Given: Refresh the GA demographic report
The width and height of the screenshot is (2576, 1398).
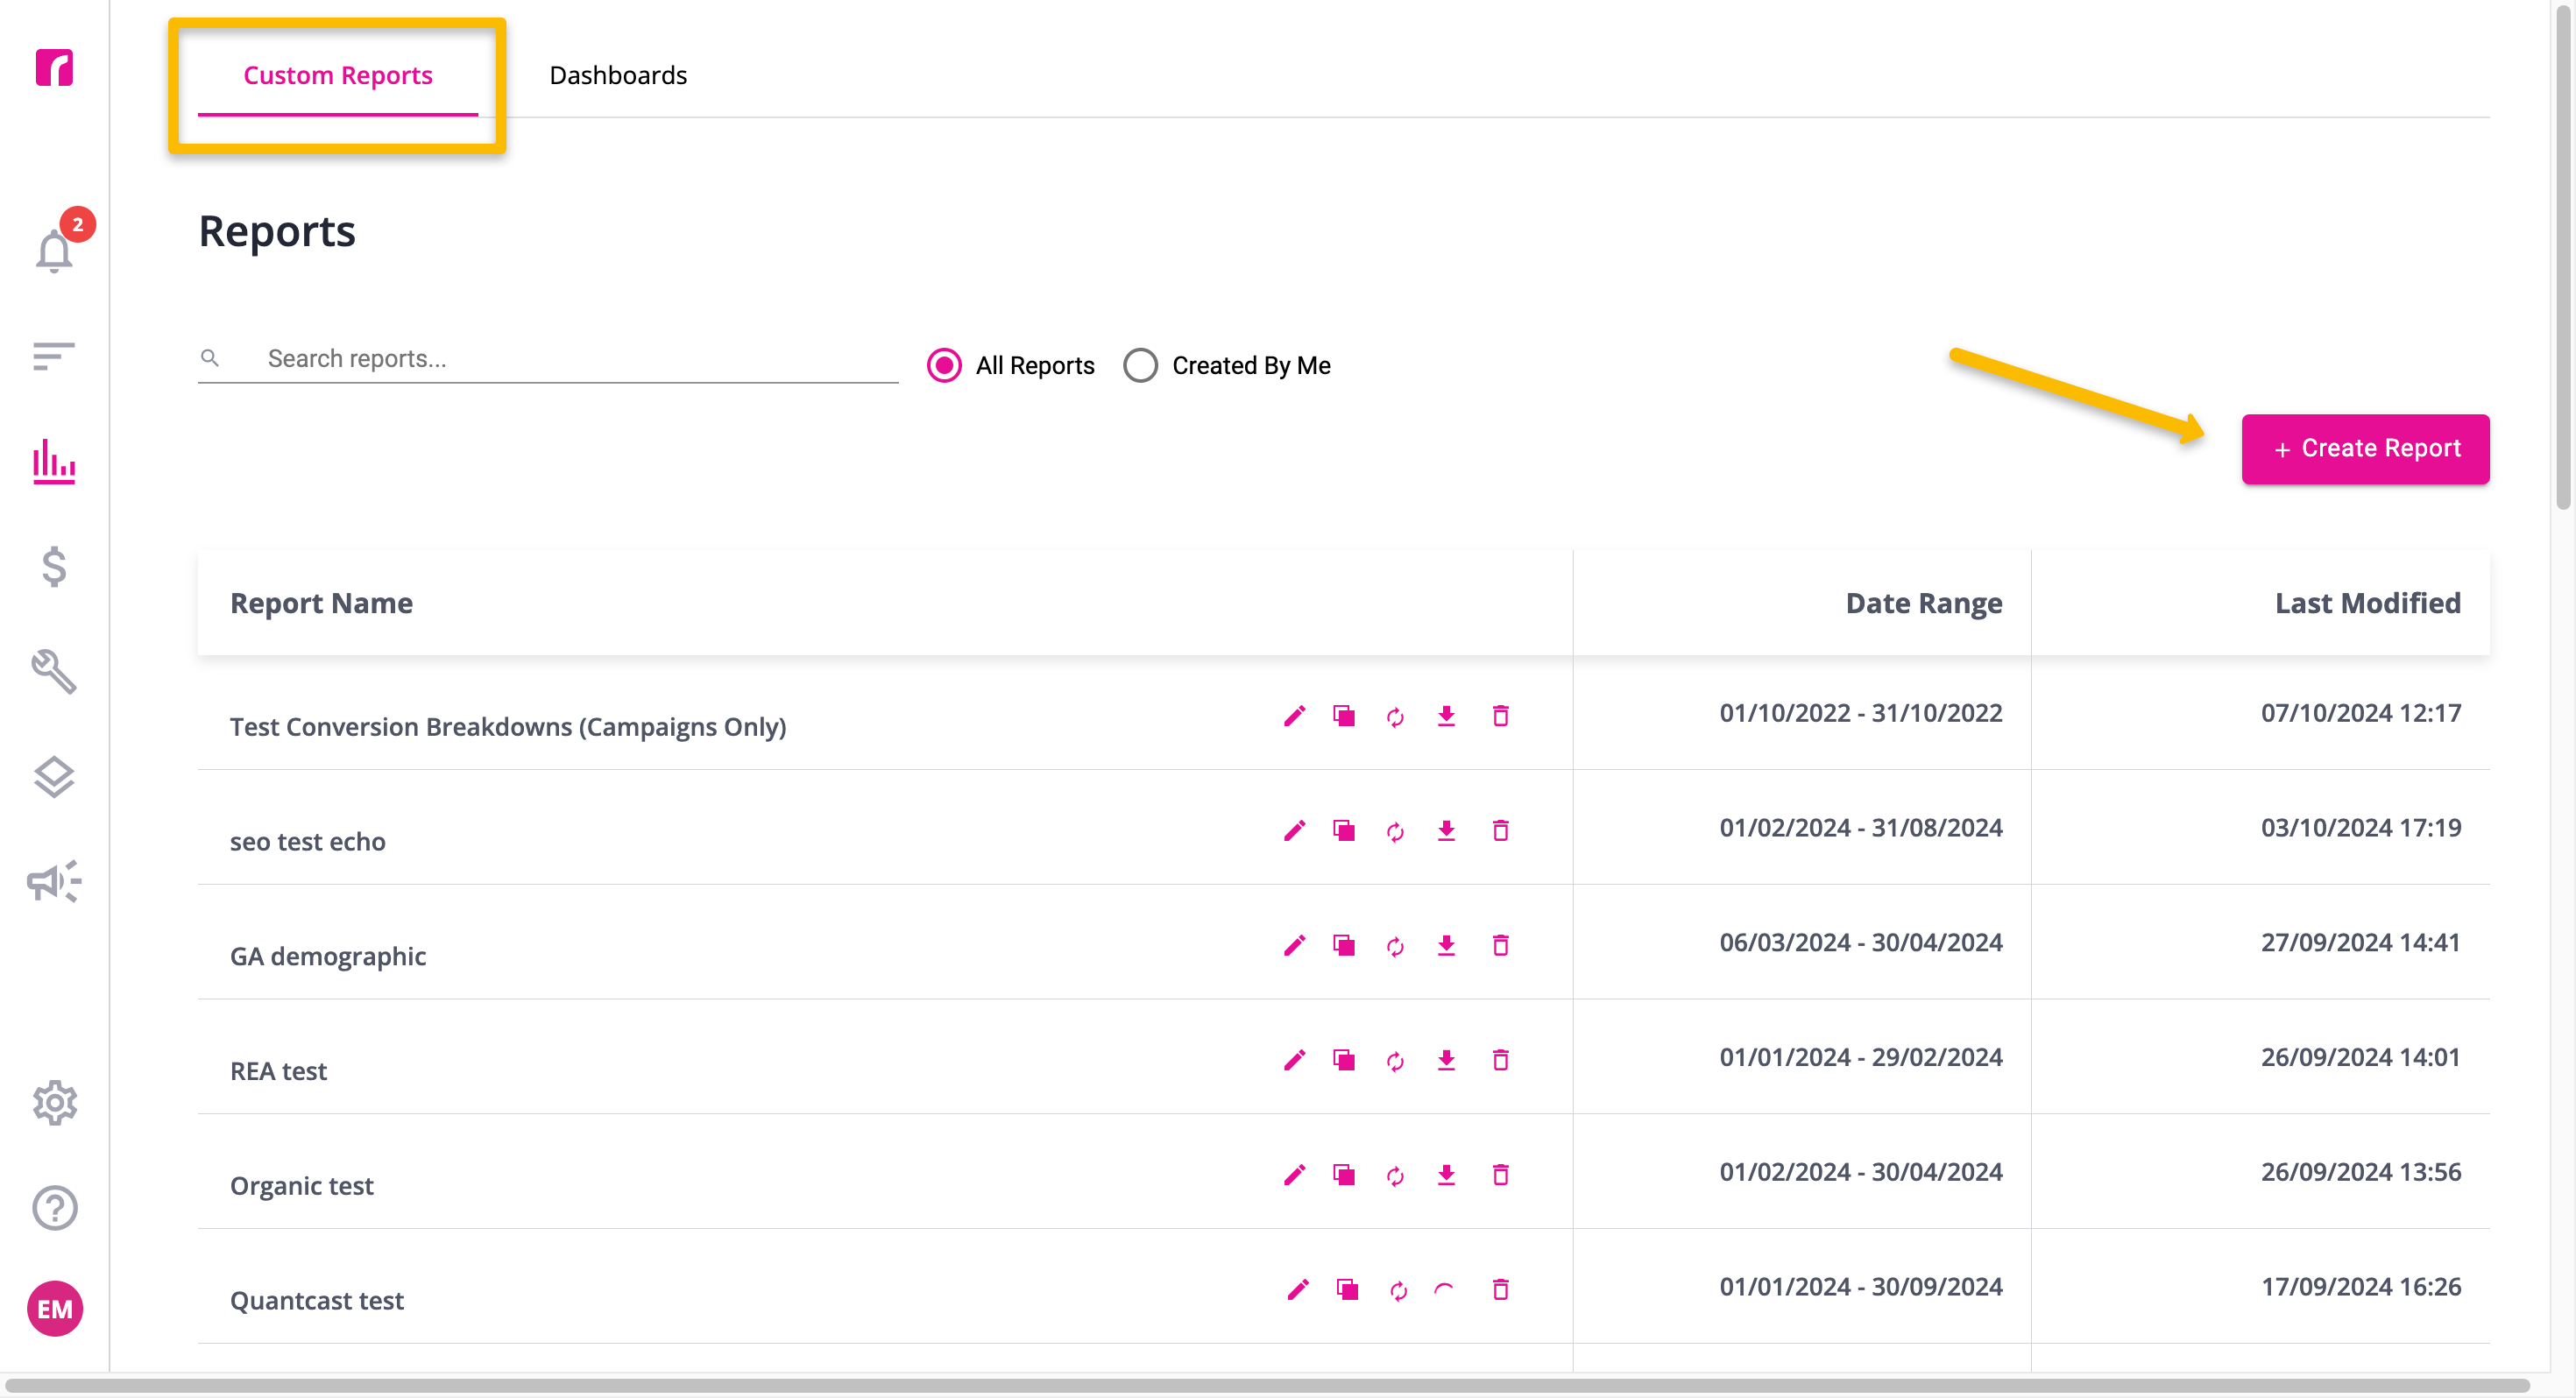Looking at the screenshot, I should pos(1395,946).
